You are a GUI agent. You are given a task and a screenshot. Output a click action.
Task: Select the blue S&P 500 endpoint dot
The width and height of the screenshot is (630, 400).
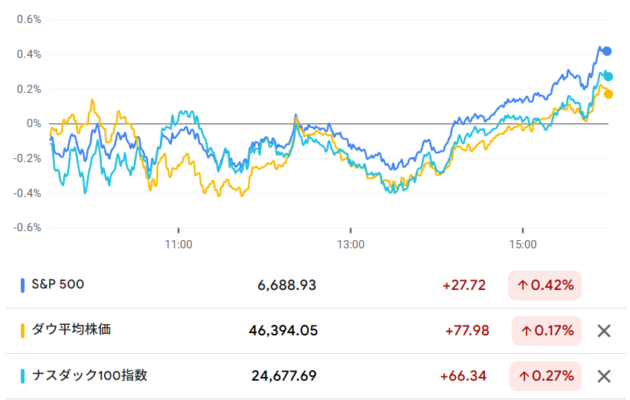606,50
